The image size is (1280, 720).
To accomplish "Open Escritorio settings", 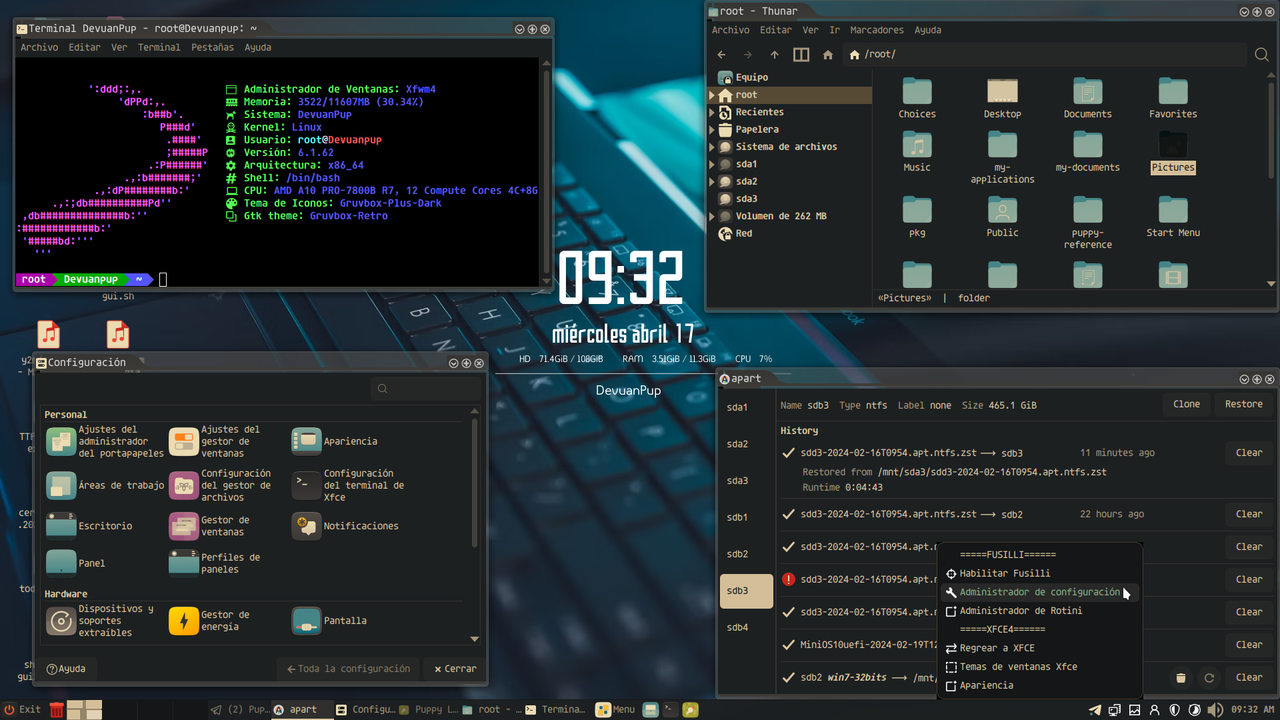I will [x=90, y=525].
